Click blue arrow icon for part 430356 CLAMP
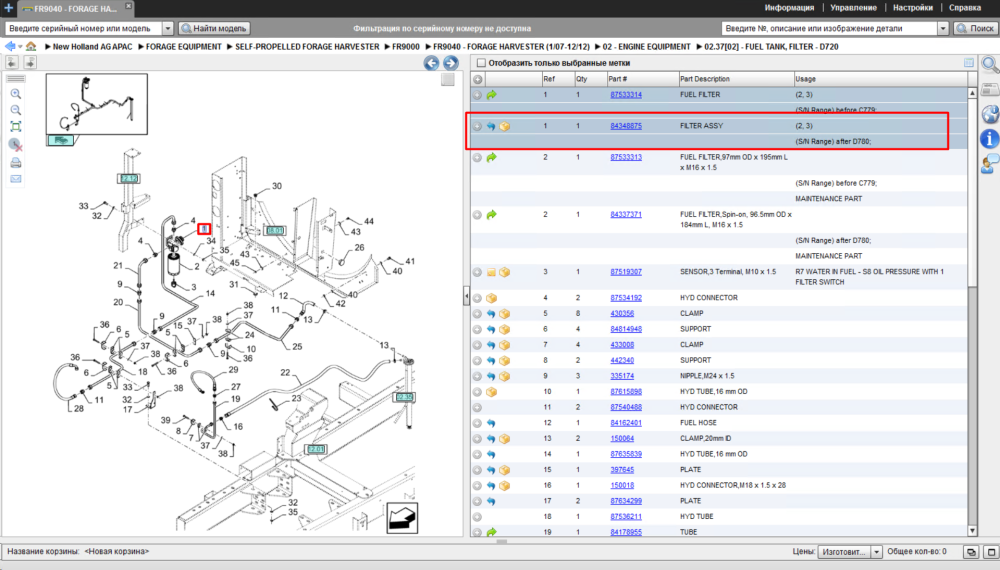This screenshot has width=1000, height=570. [x=491, y=314]
